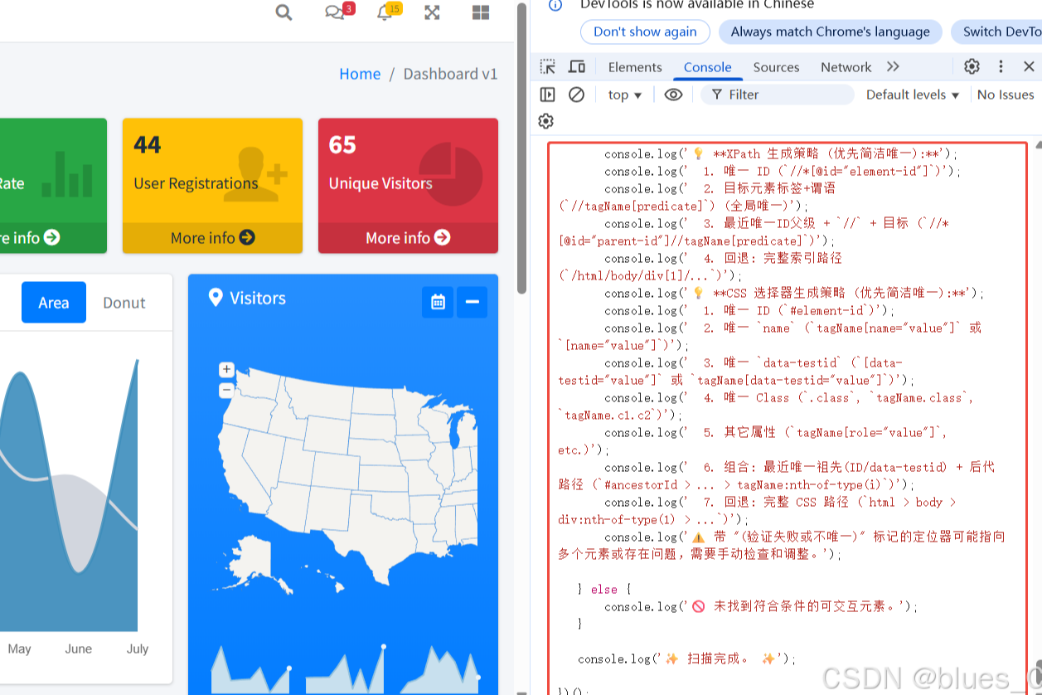Zoom in the visitors map with plus

pyautogui.click(x=227, y=369)
